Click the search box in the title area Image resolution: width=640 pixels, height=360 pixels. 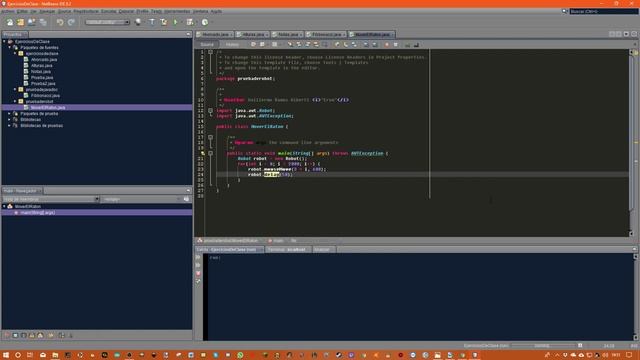(603, 11)
